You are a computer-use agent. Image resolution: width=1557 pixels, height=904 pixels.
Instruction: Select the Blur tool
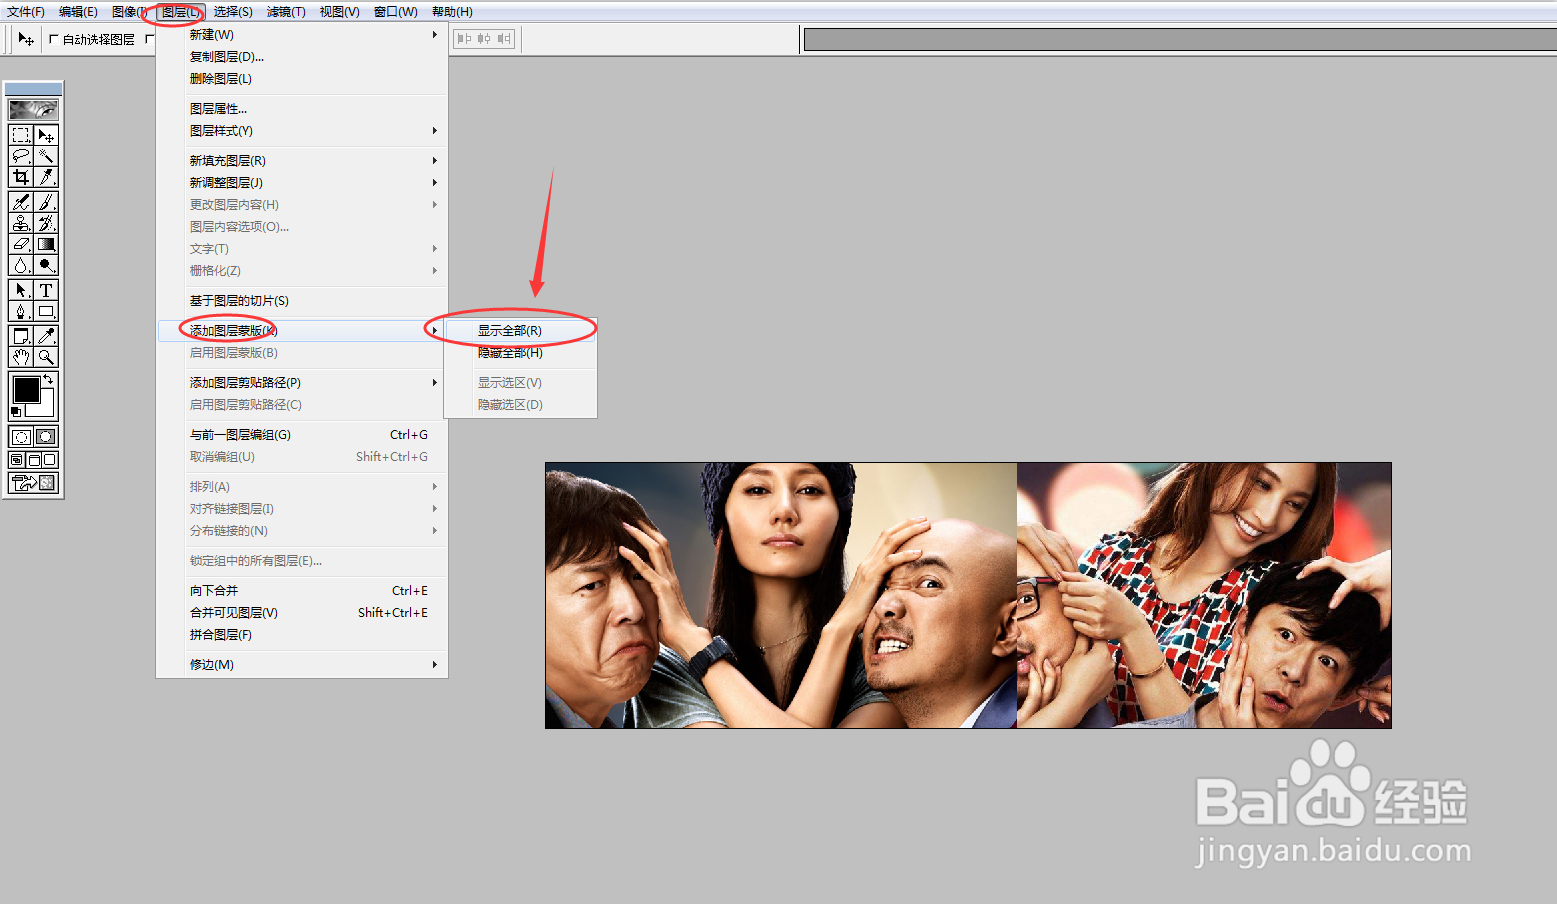(21, 265)
